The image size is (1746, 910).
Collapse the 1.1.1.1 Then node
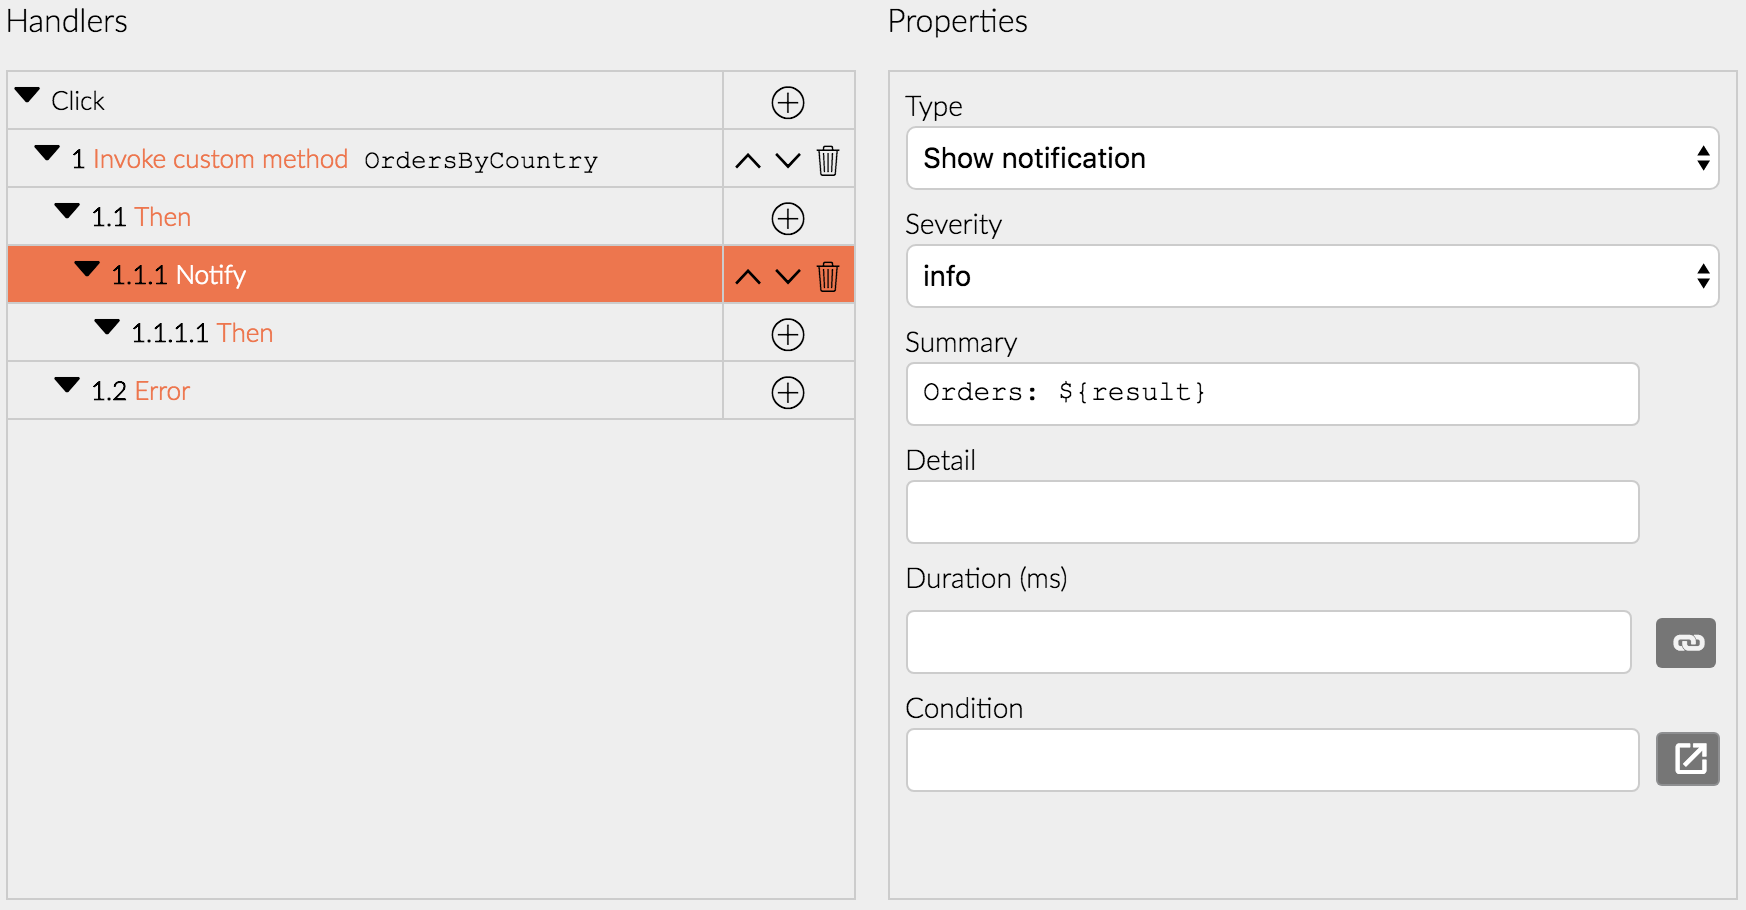pyautogui.click(x=107, y=328)
